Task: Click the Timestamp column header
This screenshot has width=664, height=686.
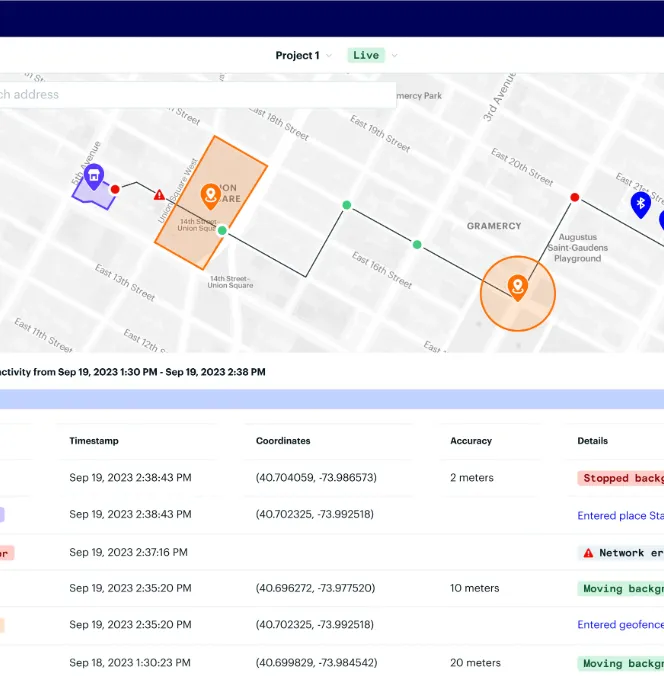Action: [x=94, y=441]
